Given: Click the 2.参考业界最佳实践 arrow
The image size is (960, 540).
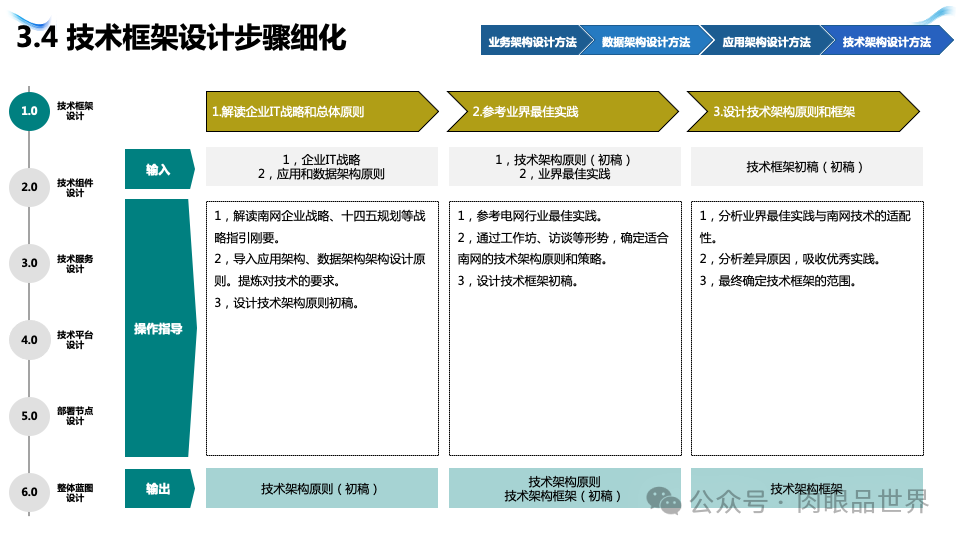Looking at the screenshot, I should click(563, 111).
